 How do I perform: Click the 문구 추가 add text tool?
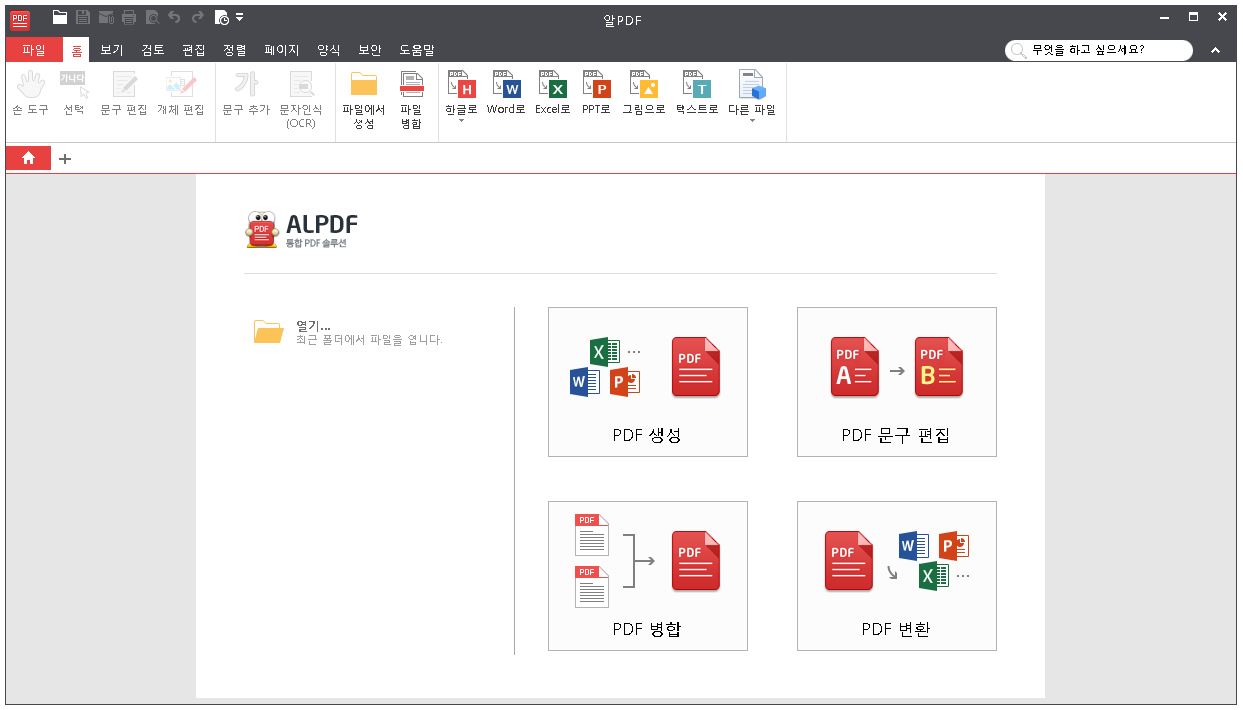(x=246, y=93)
